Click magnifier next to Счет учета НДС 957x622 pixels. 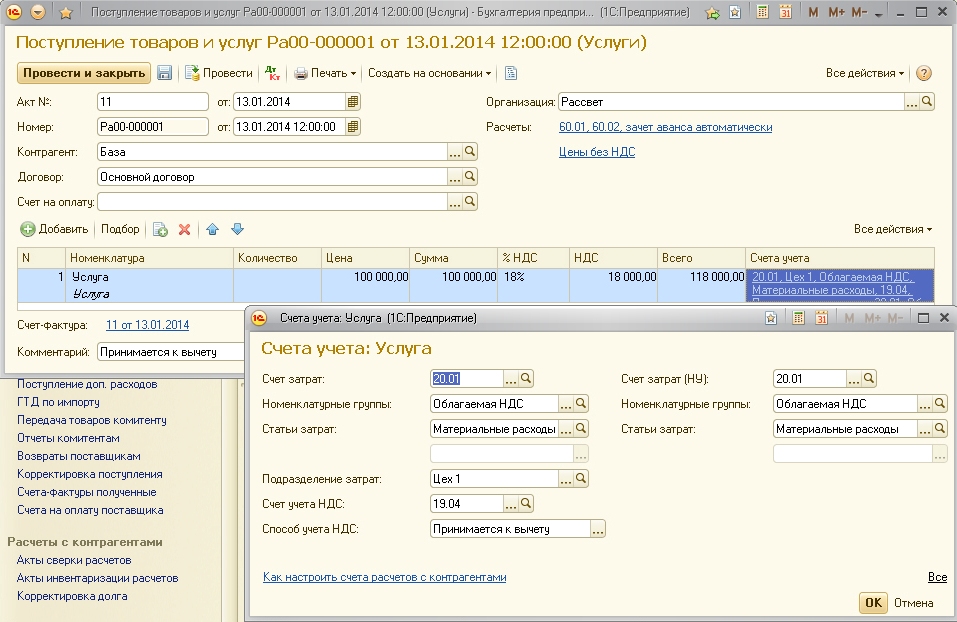click(526, 504)
